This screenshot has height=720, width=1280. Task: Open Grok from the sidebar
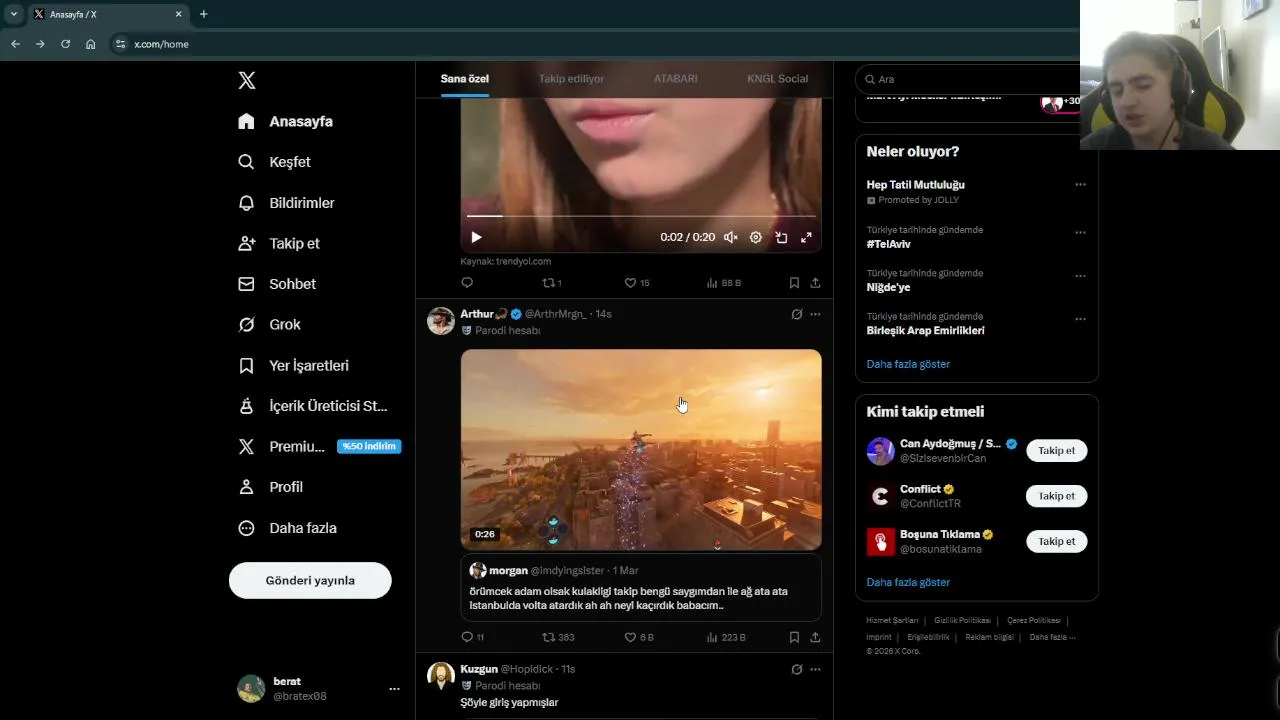pyautogui.click(x=269, y=324)
